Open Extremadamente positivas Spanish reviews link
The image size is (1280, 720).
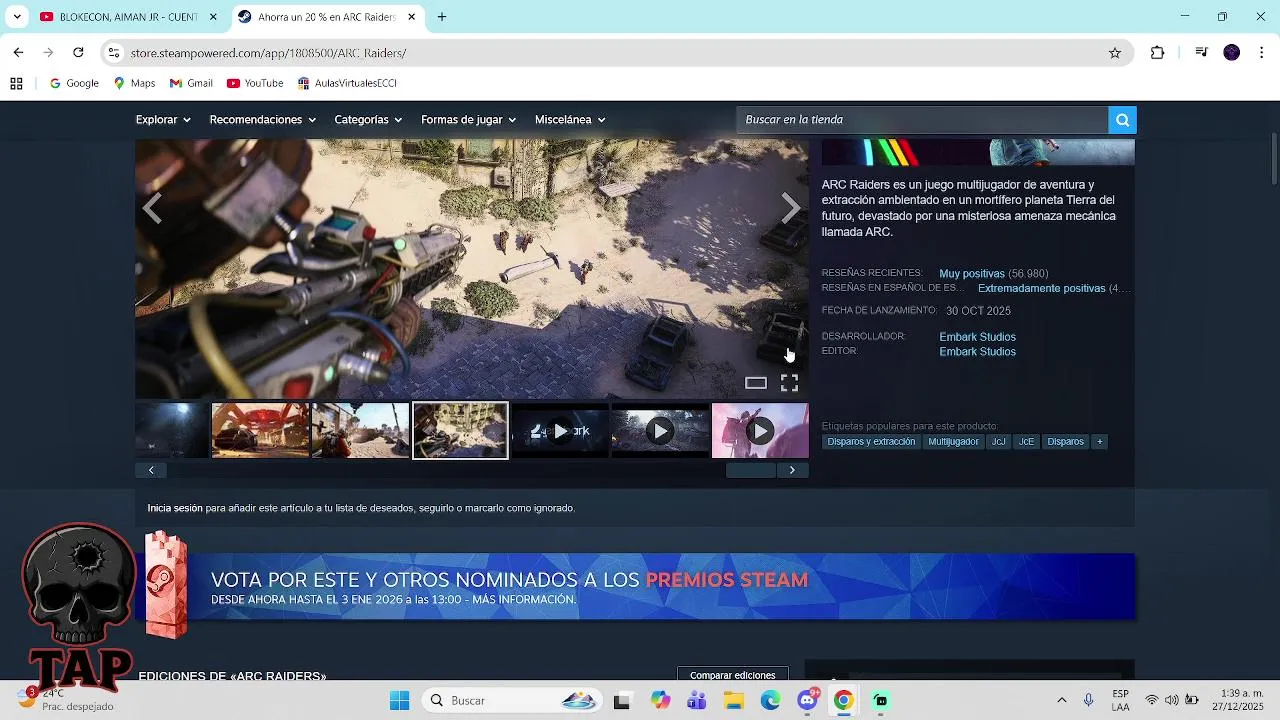tap(1041, 288)
